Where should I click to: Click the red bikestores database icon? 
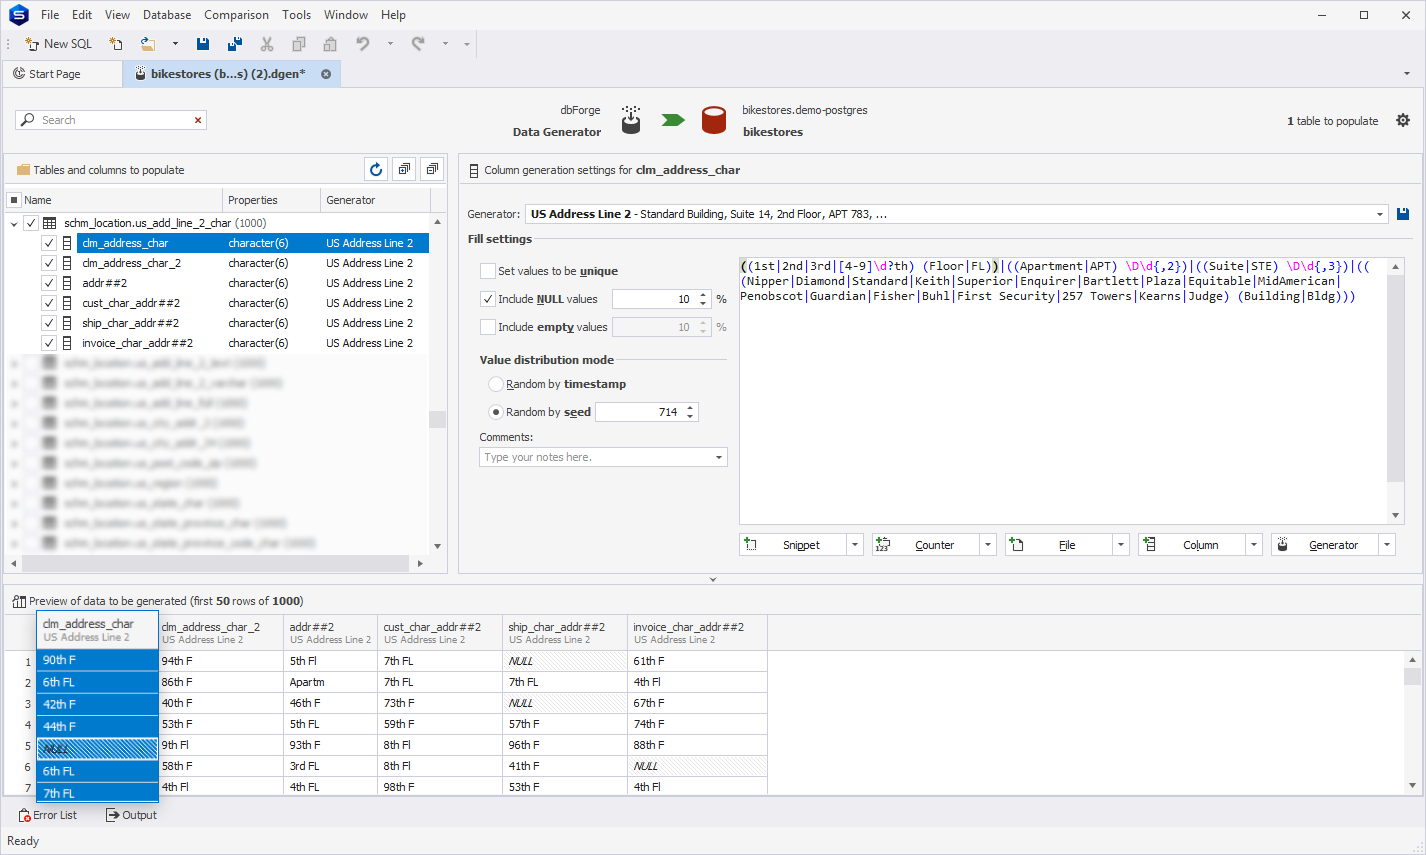(713, 120)
